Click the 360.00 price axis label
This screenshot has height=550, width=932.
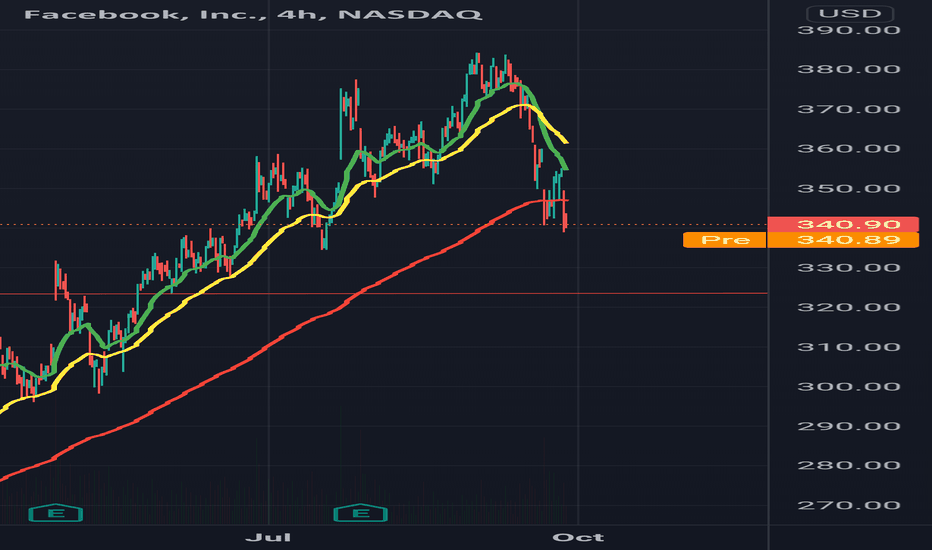(x=849, y=149)
